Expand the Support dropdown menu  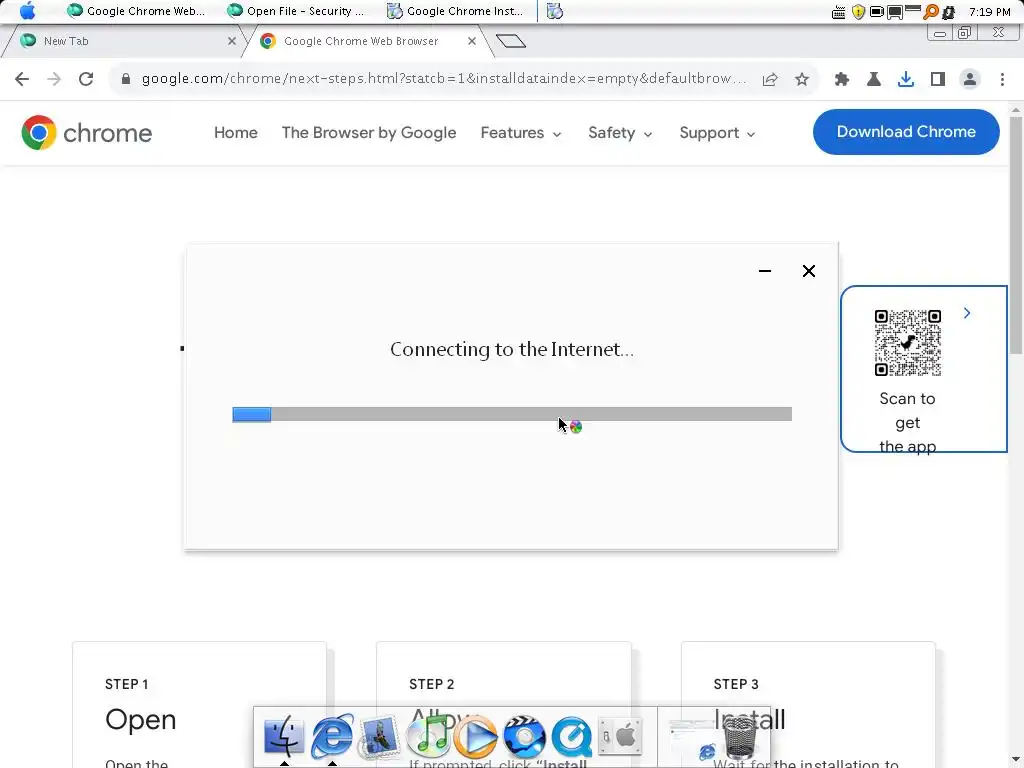717,133
